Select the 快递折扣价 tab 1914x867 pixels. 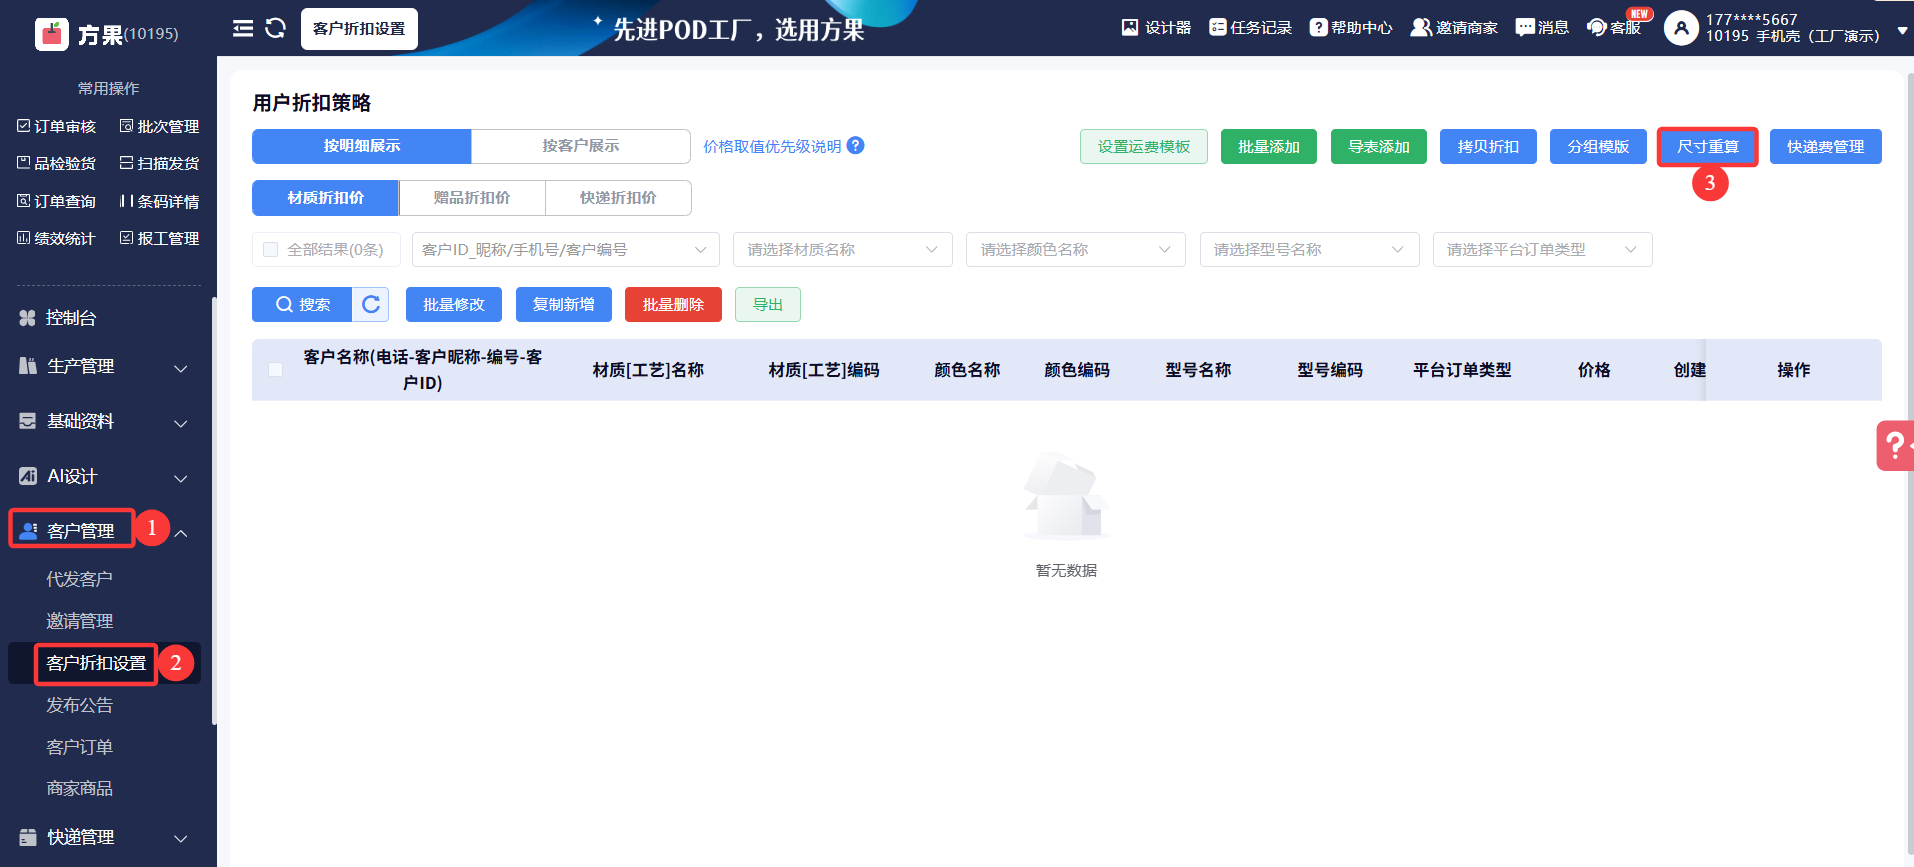tap(618, 198)
